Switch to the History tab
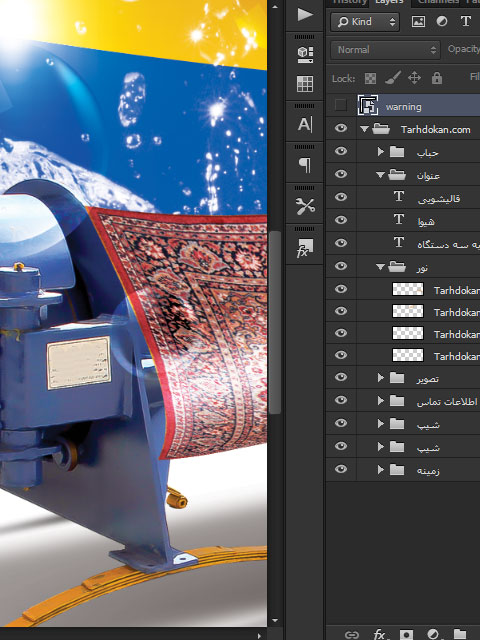 click(349, 2)
